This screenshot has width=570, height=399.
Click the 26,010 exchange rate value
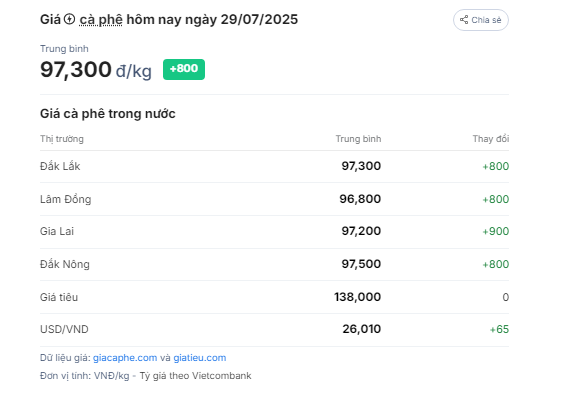[361, 329]
